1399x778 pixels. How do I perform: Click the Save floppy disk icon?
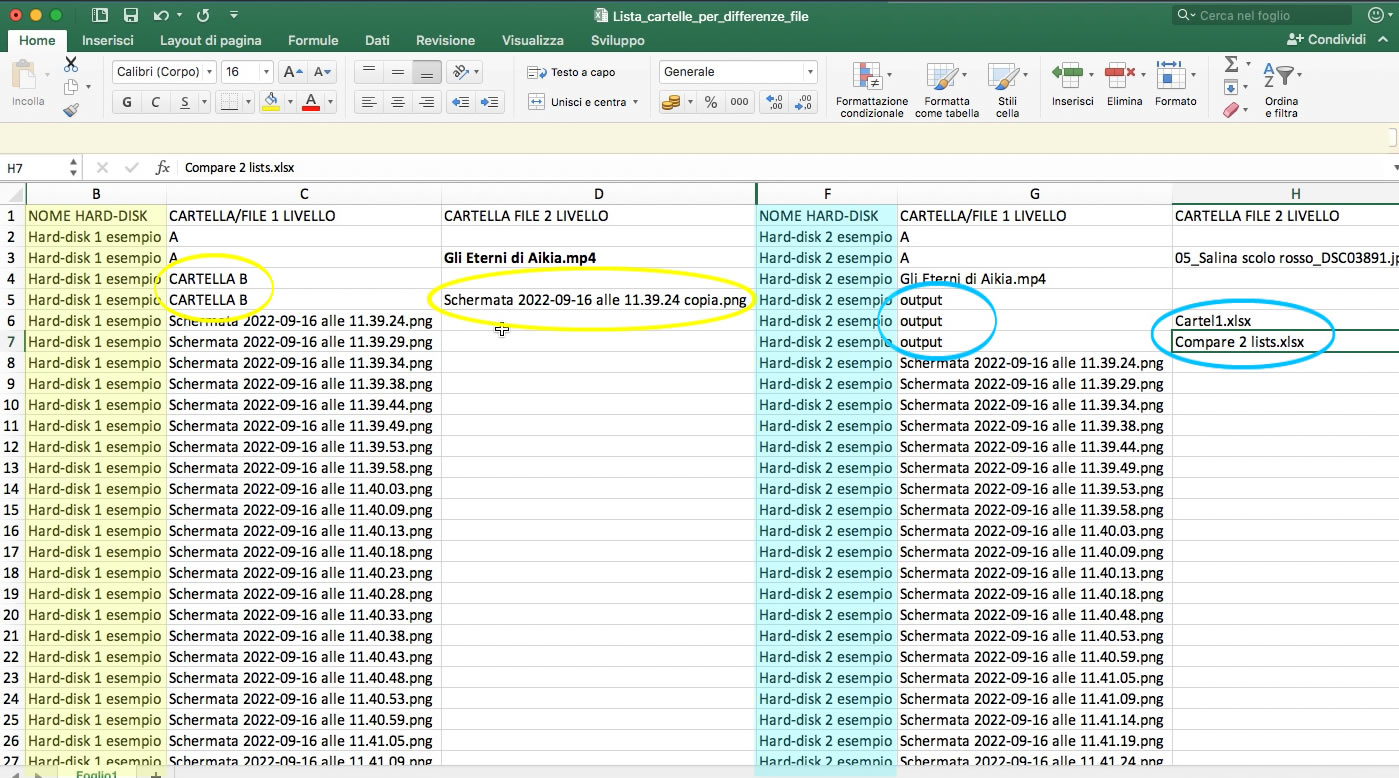[x=131, y=16]
